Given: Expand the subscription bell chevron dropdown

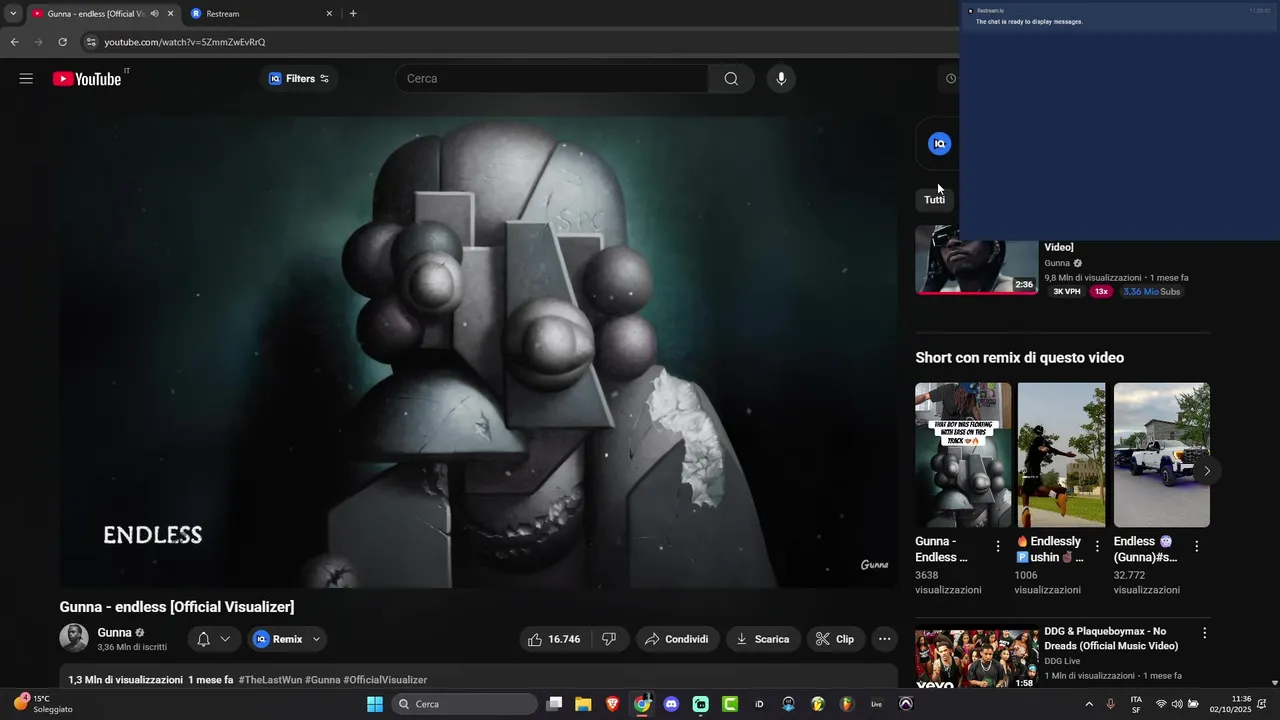Looking at the screenshot, I should (225, 639).
